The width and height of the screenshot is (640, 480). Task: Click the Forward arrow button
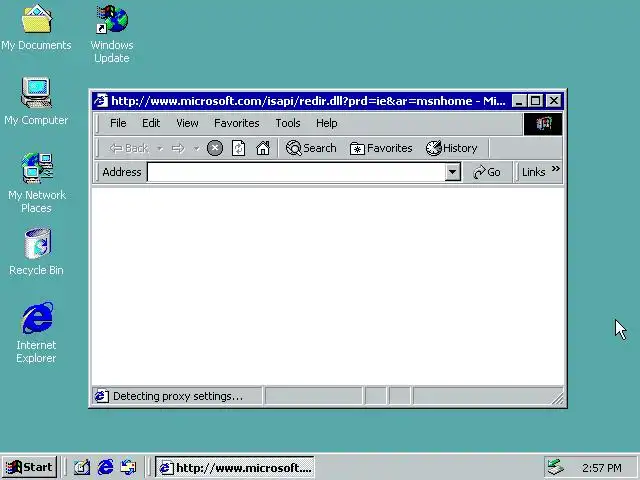pos(178,148)
